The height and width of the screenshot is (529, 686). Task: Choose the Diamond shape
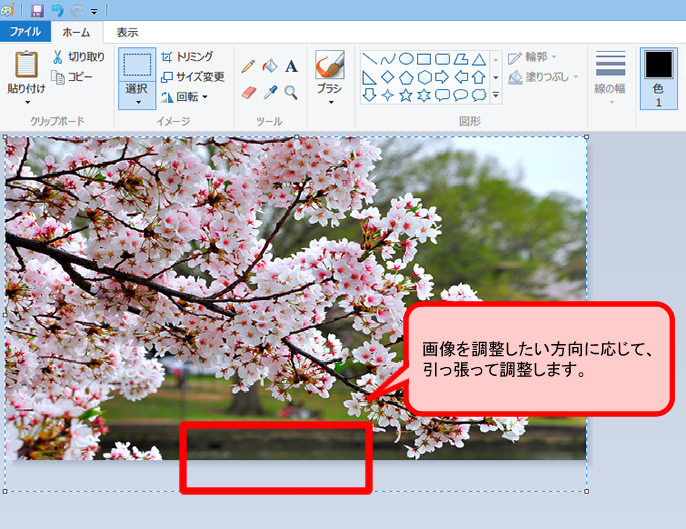point(388,77)
